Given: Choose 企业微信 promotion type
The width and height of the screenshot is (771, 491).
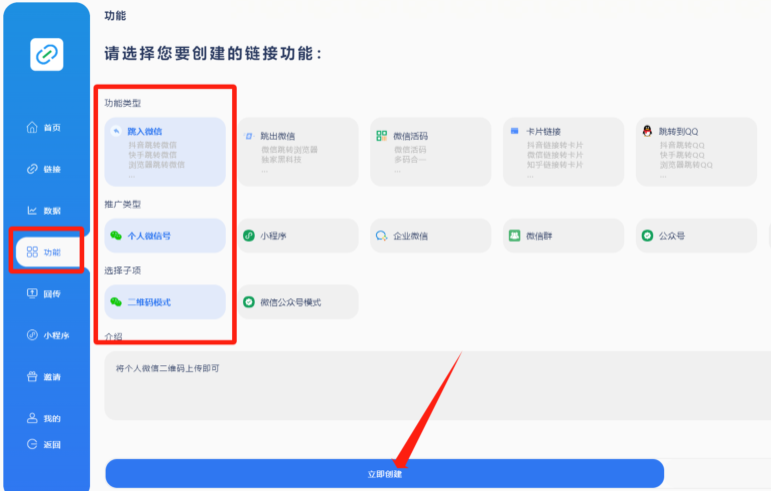Looking at the screenshot, I should pos(431,235).
